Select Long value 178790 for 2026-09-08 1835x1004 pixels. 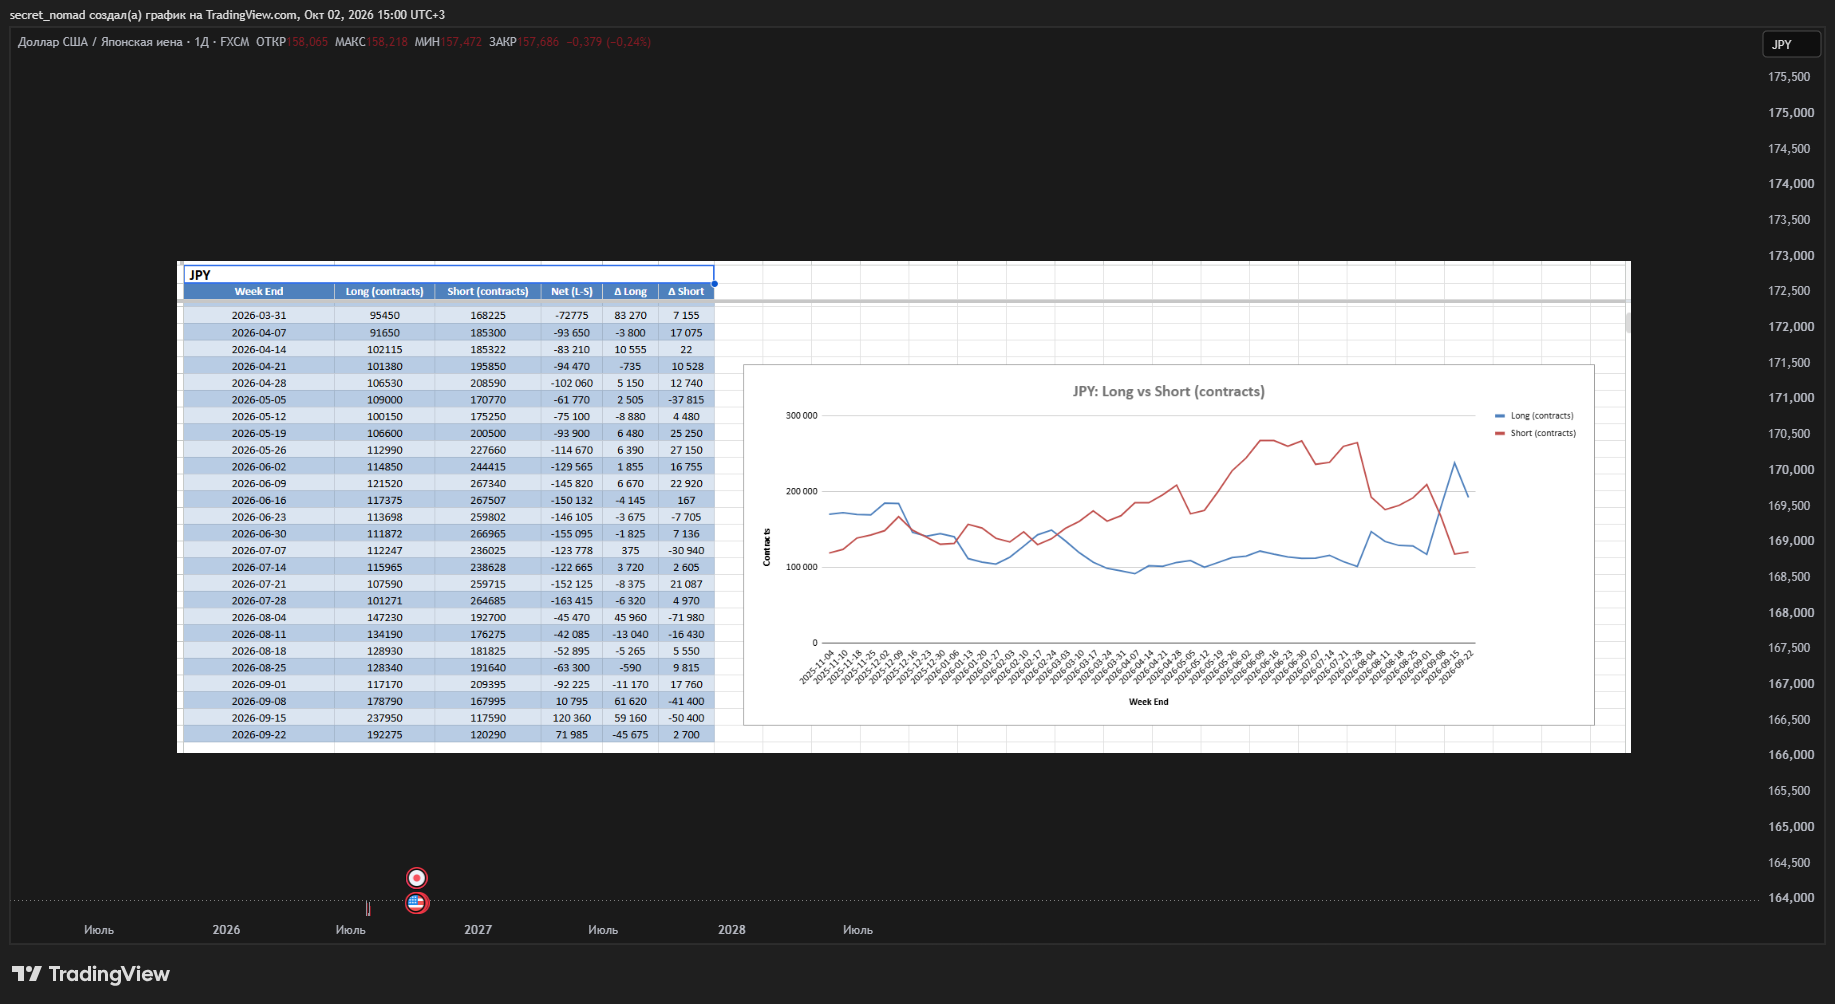pos(385,702)
